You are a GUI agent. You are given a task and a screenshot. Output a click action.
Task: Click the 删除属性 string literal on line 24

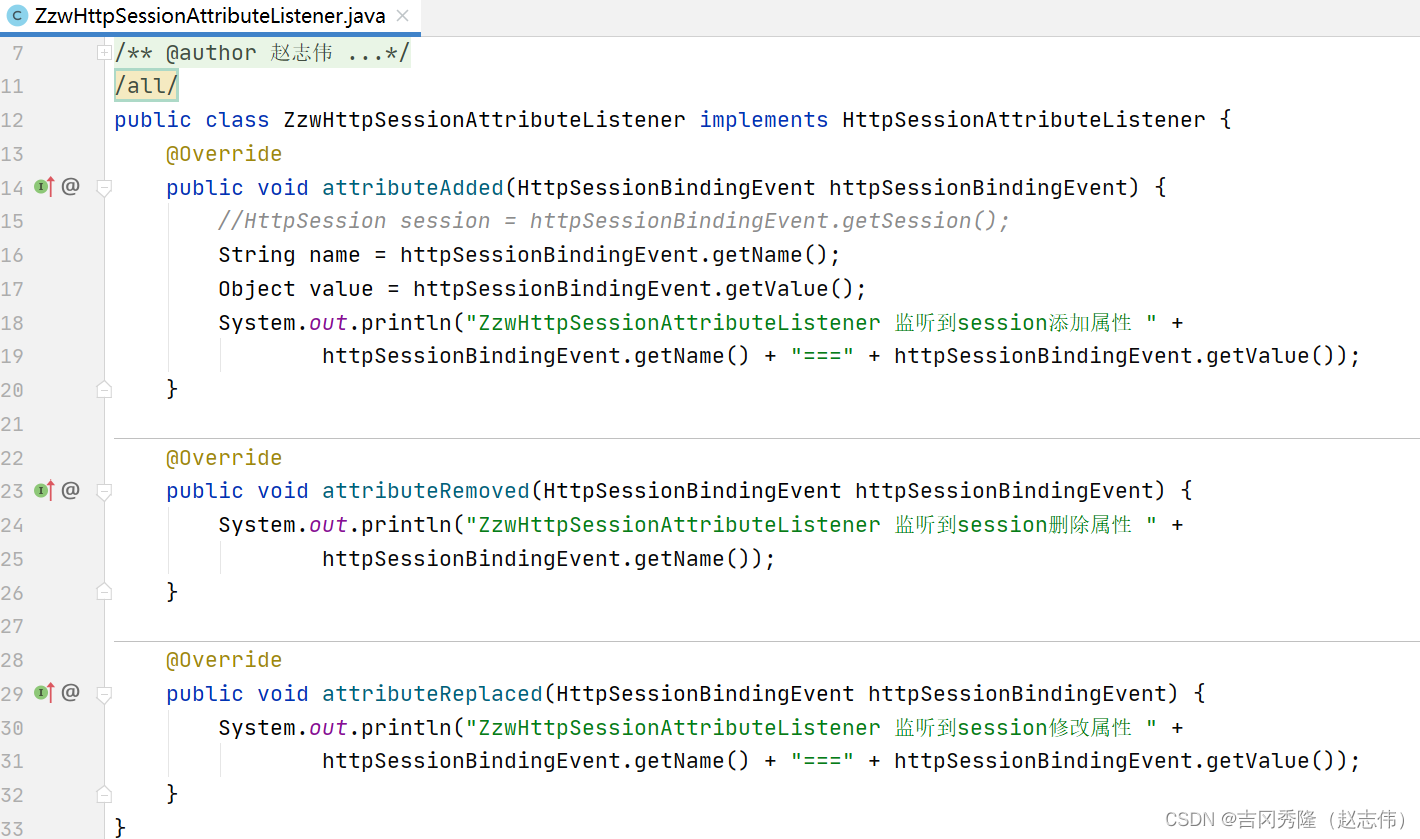point(812,525)
